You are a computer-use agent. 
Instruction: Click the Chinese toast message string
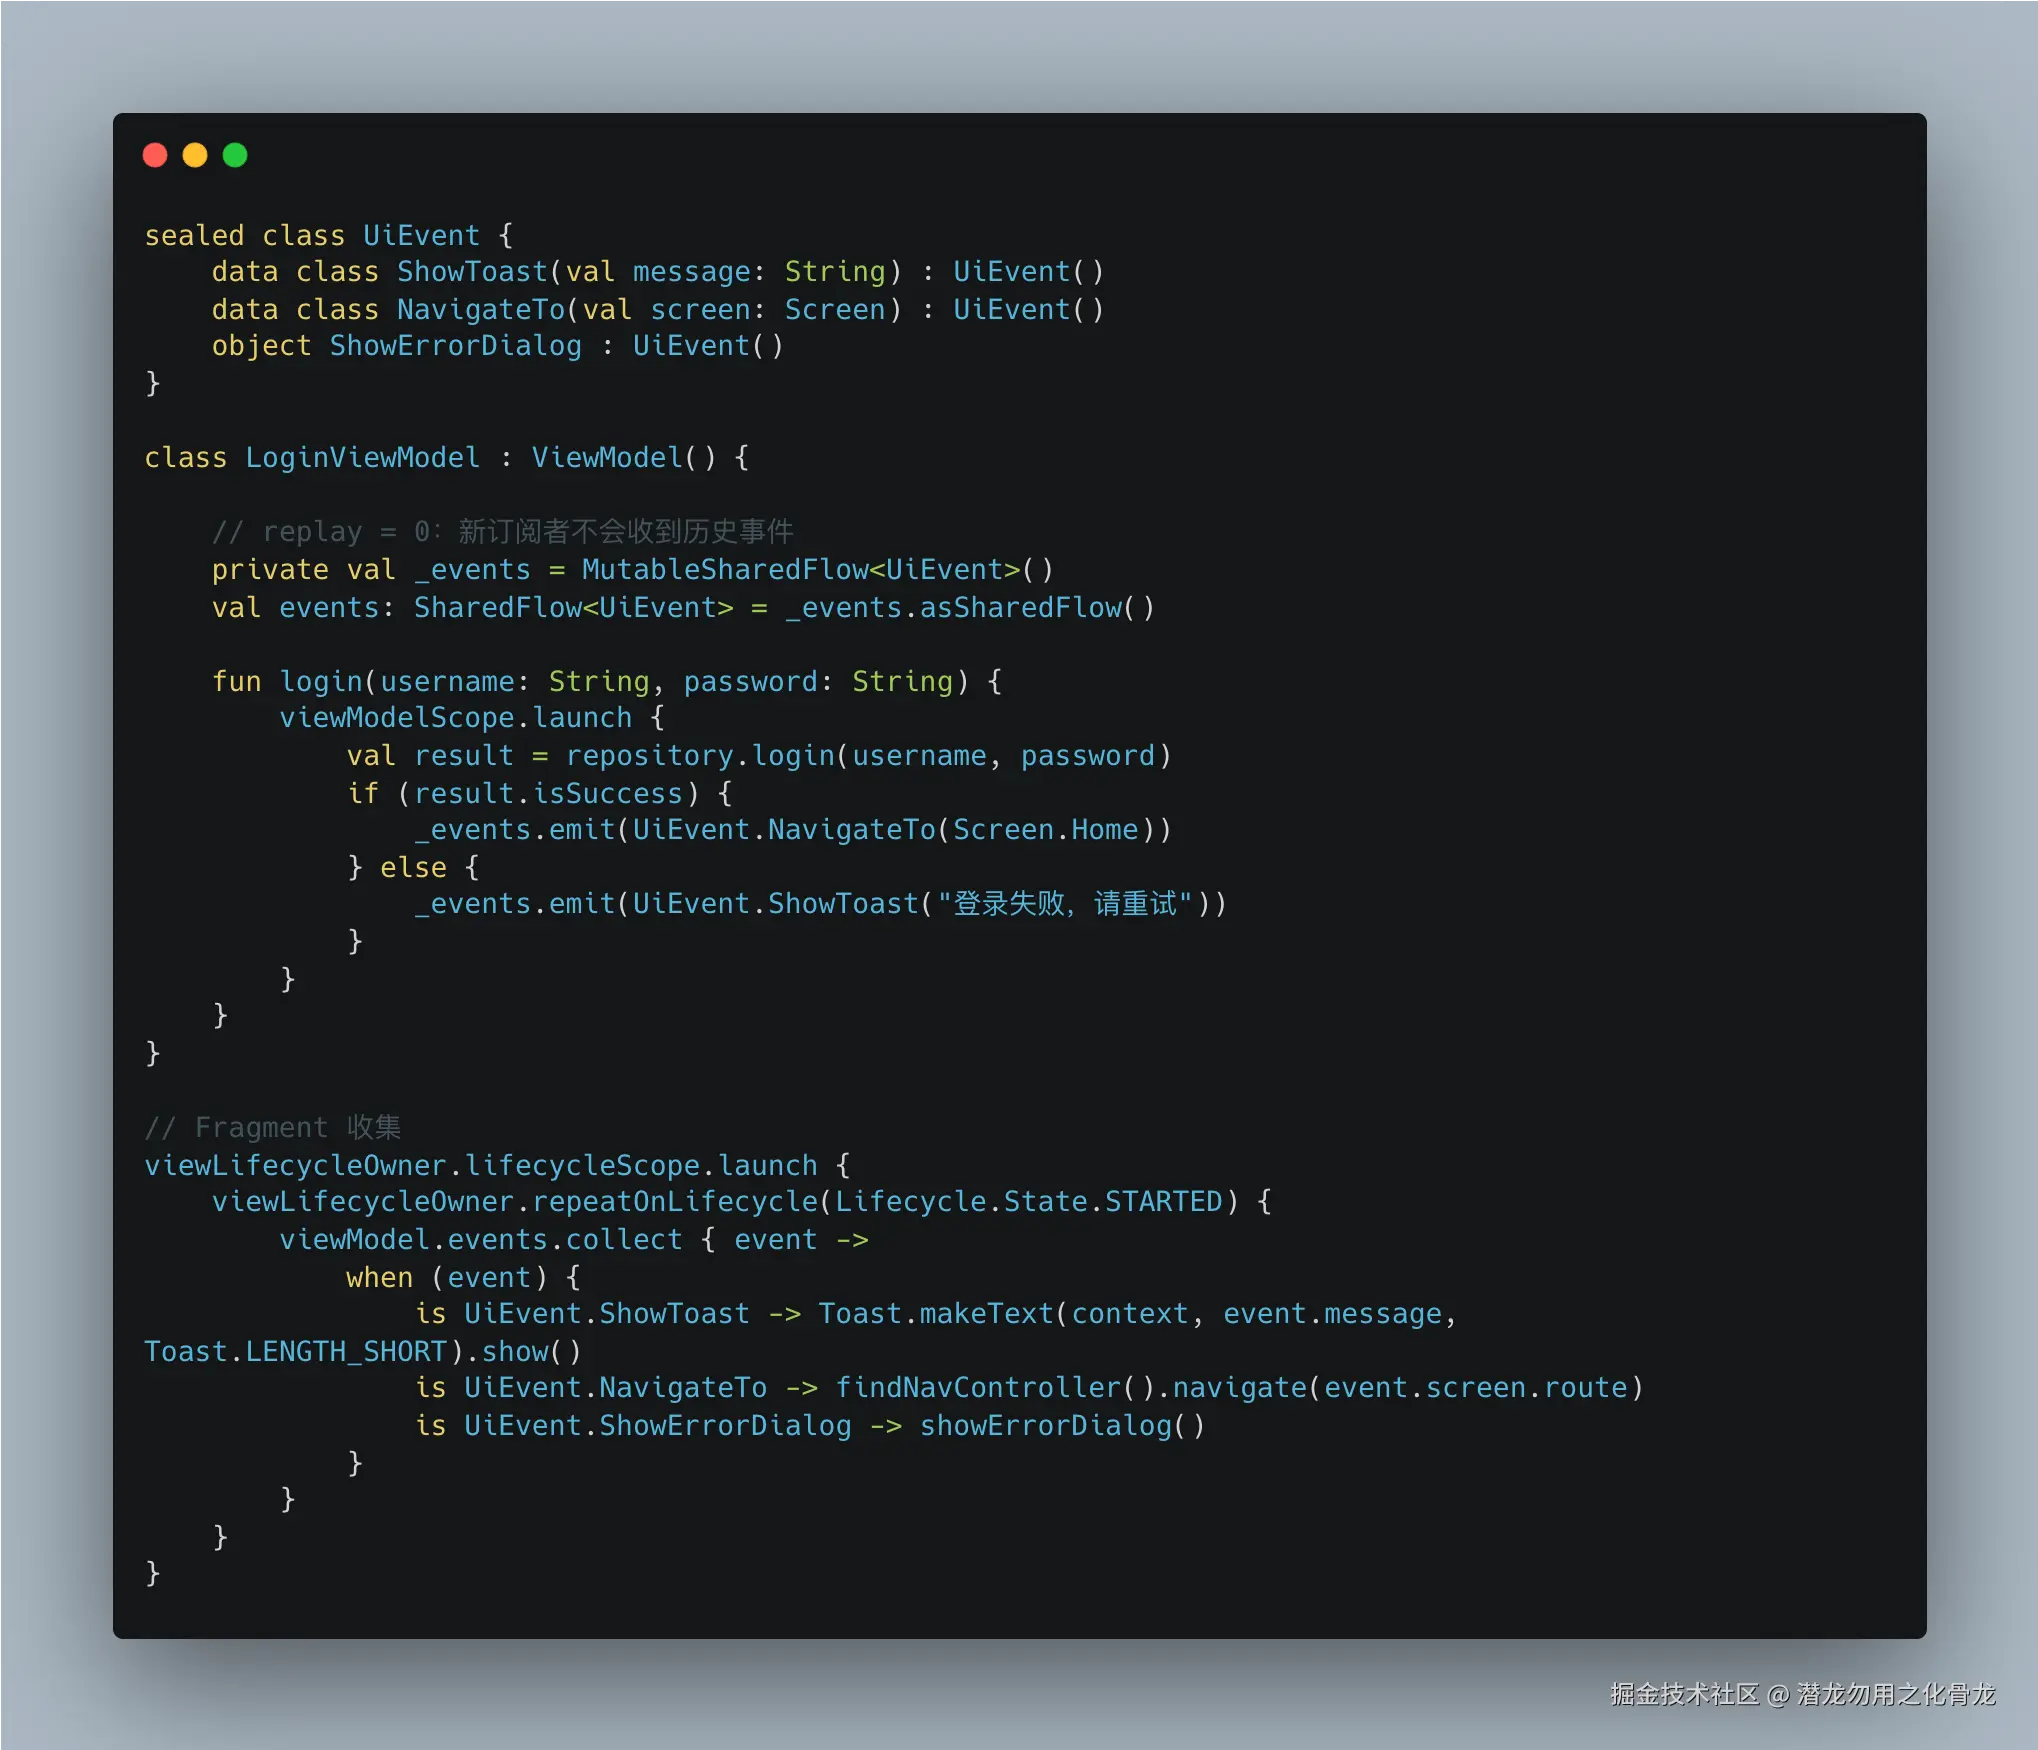coord(1065,904)
